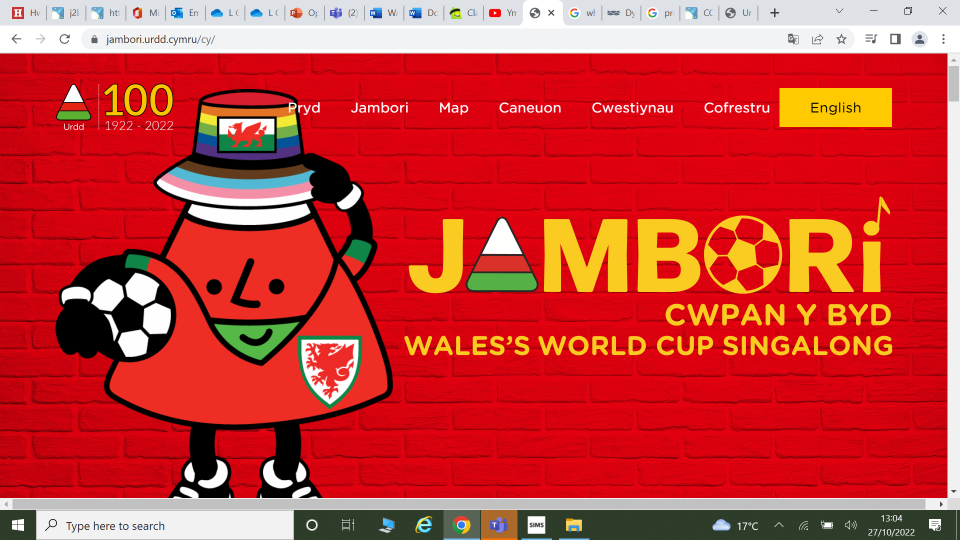Share this page via the share icon
This screenshot has height=540, width=960.
[x=817, y=39]
